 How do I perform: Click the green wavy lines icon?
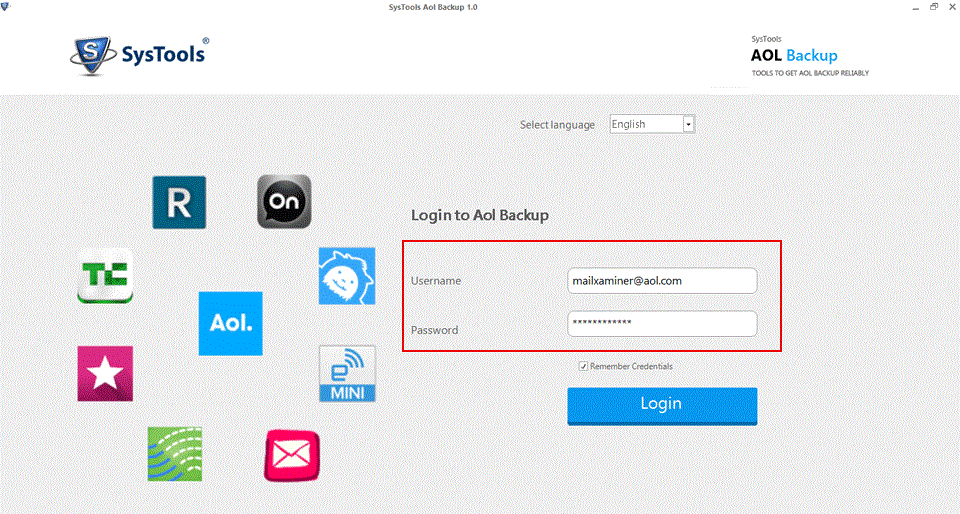(175, 454)
